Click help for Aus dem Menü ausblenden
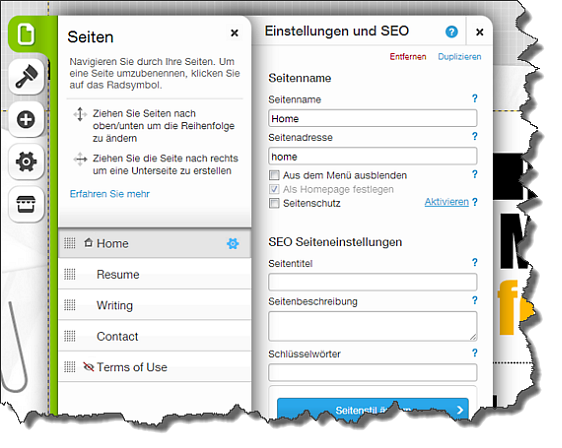Image resolution: width=562 pixels, height=448 pixels. click(x=475, y=175)
